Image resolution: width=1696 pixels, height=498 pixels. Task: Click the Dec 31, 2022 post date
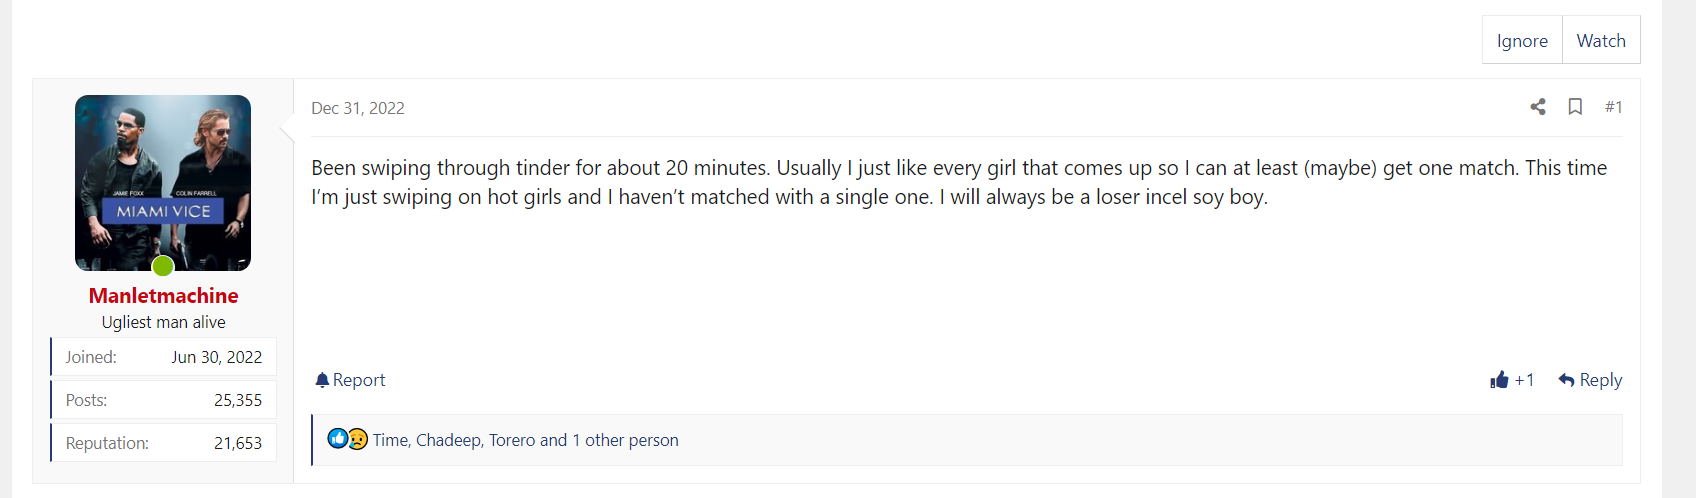(358, 108)
